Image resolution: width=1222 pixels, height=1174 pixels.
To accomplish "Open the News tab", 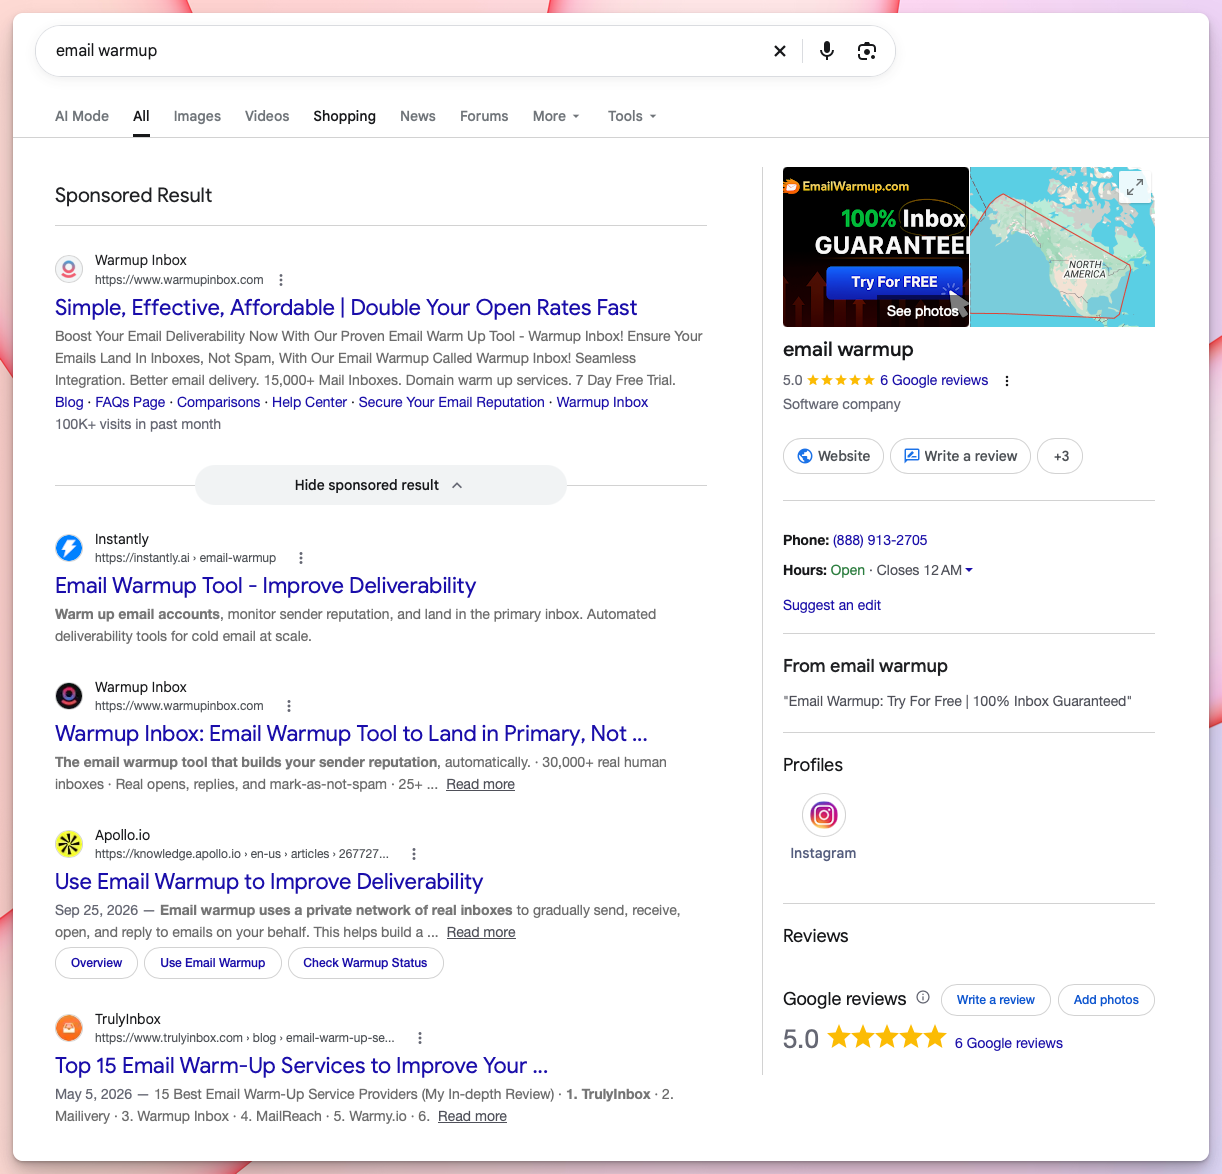I will tap(418, 116).
